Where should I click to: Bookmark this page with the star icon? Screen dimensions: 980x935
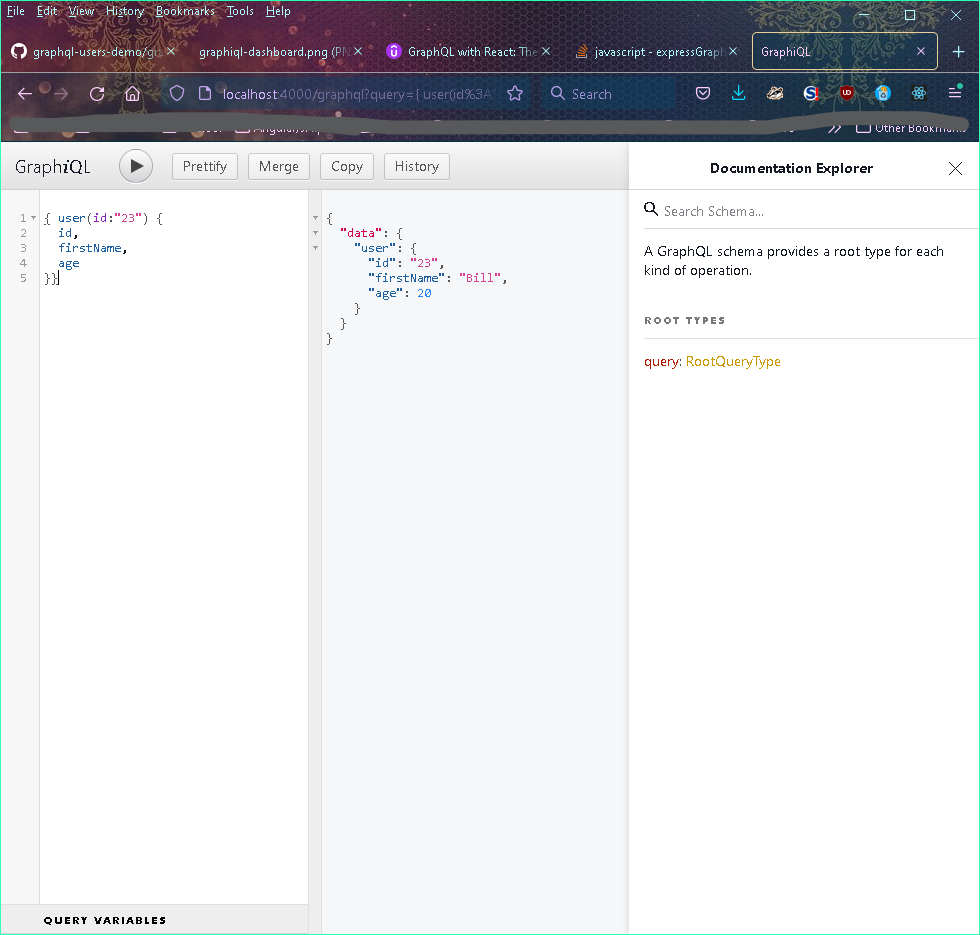click(x=515, y=94)
